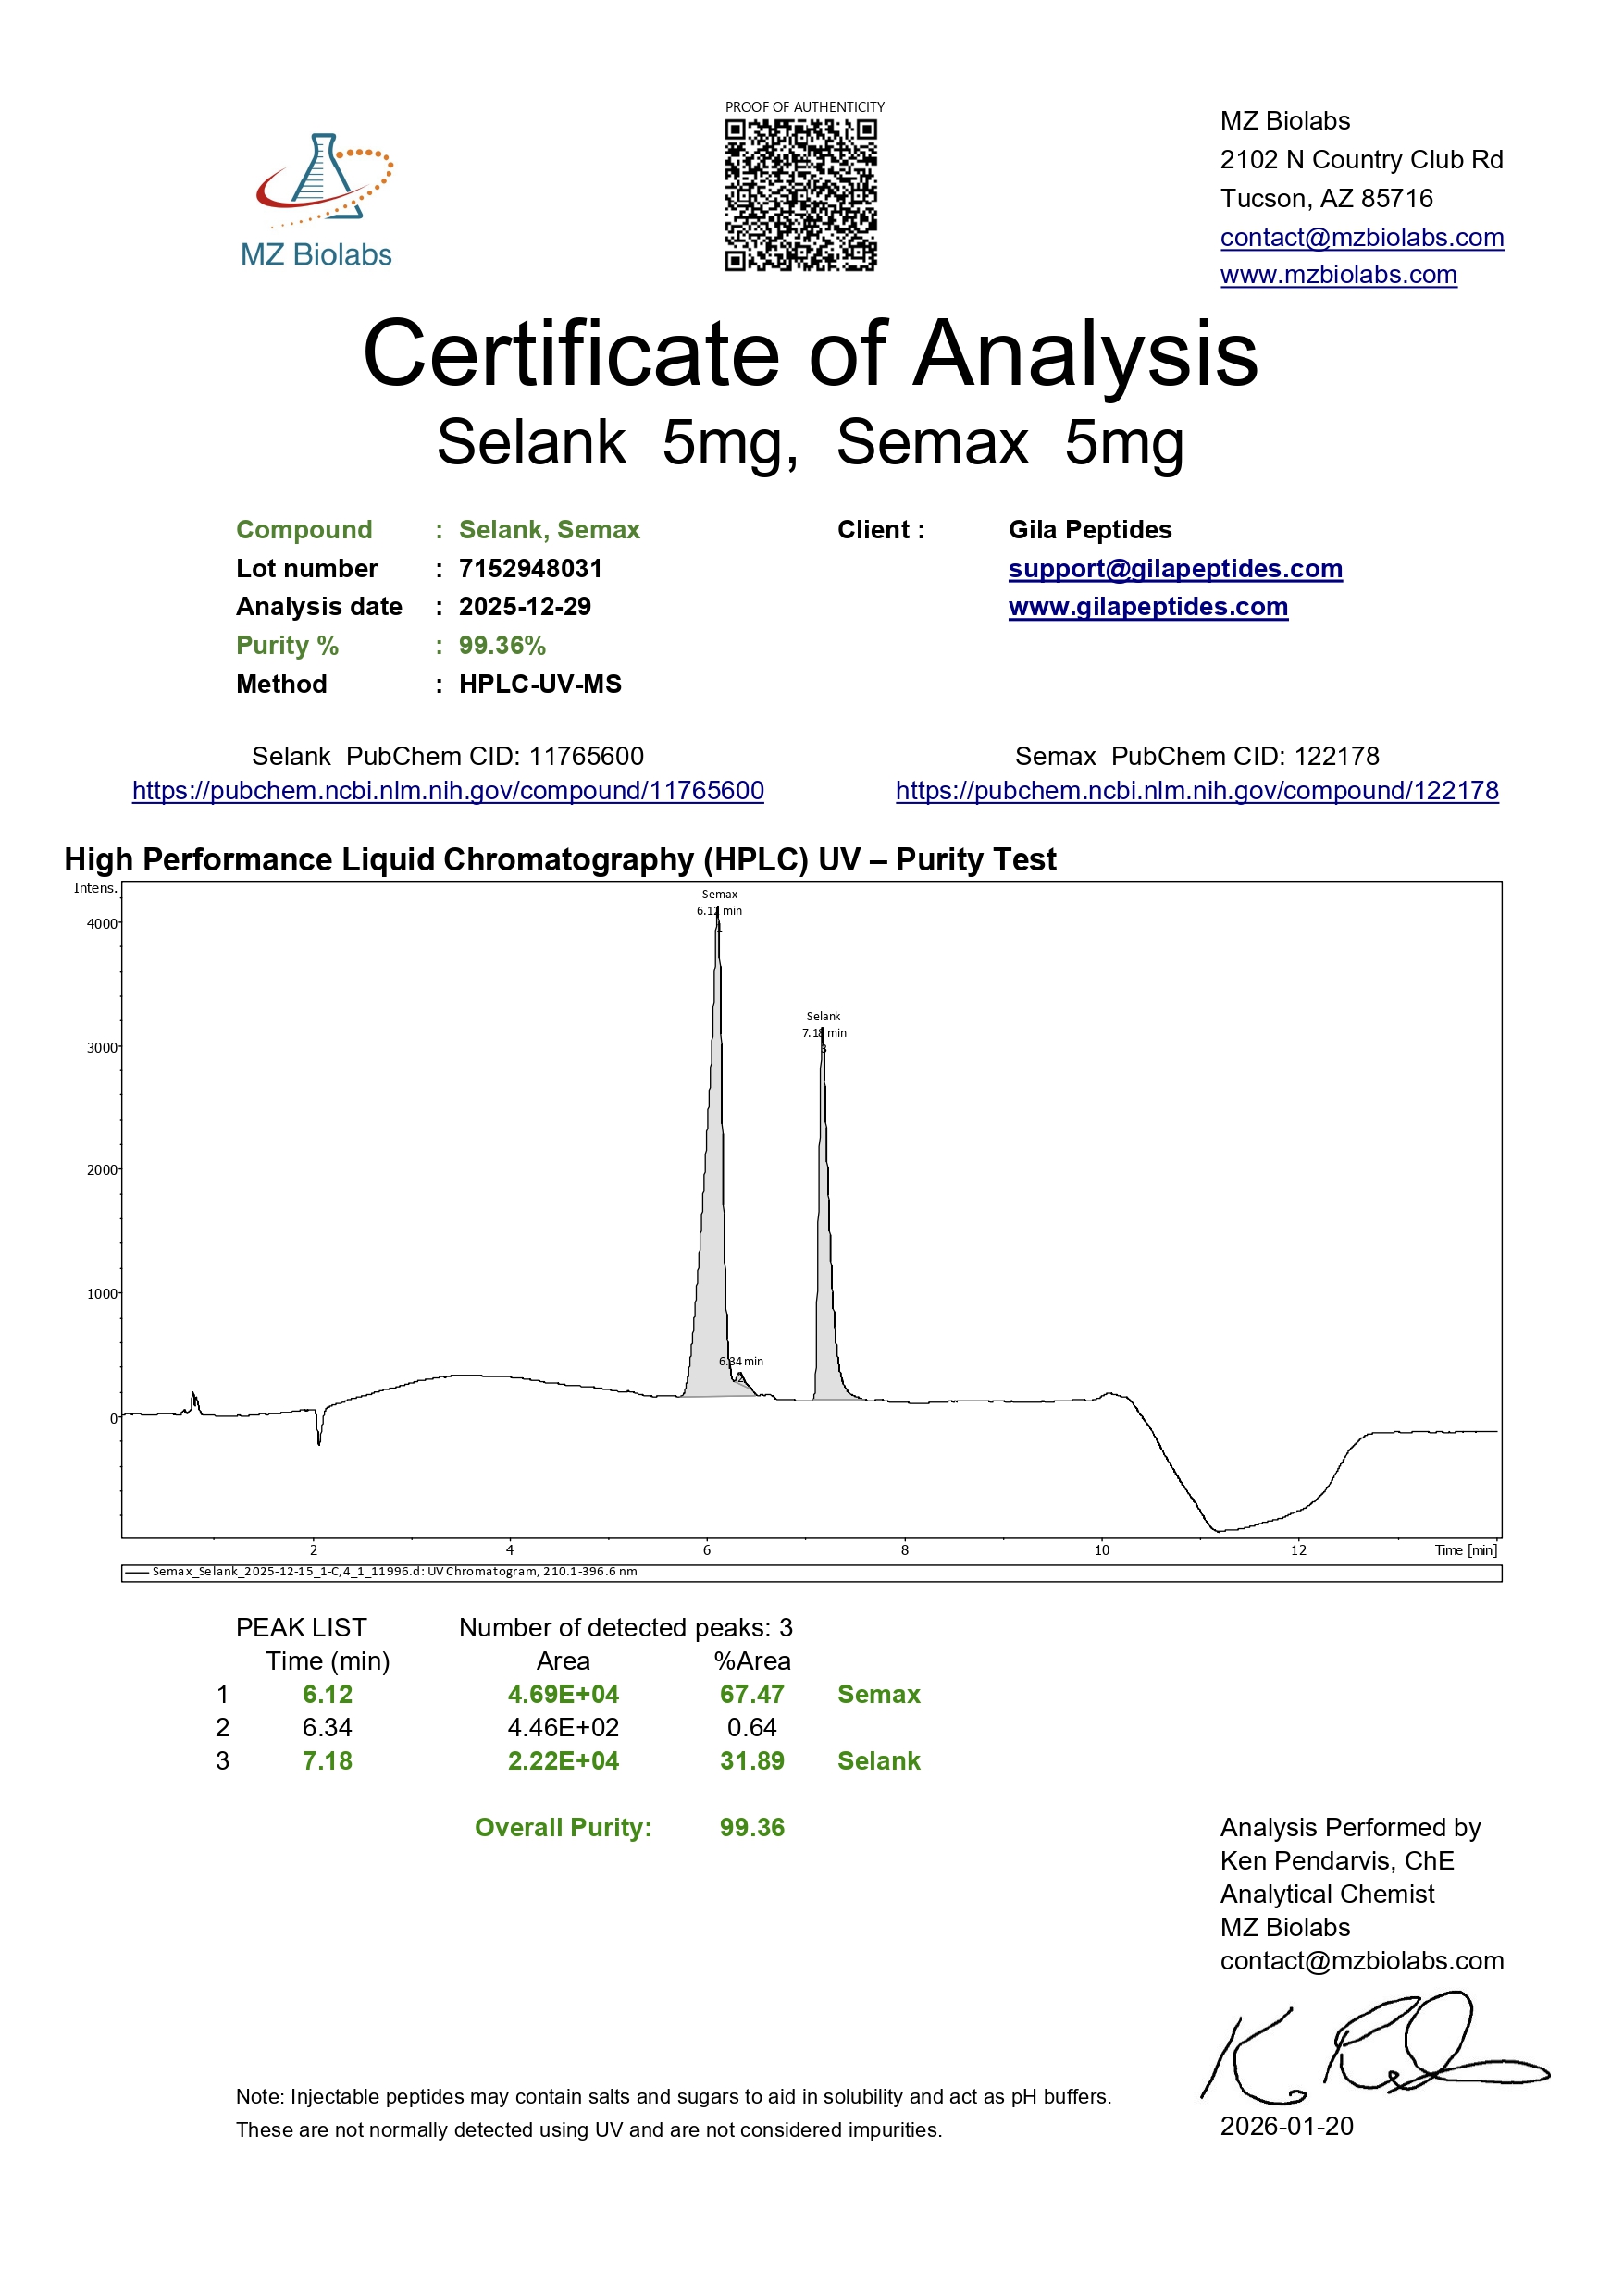Viewport: 1623px width, 2296px height.
Task: Click the "Certificate of Analysis" title
Action: click(810, 353)
